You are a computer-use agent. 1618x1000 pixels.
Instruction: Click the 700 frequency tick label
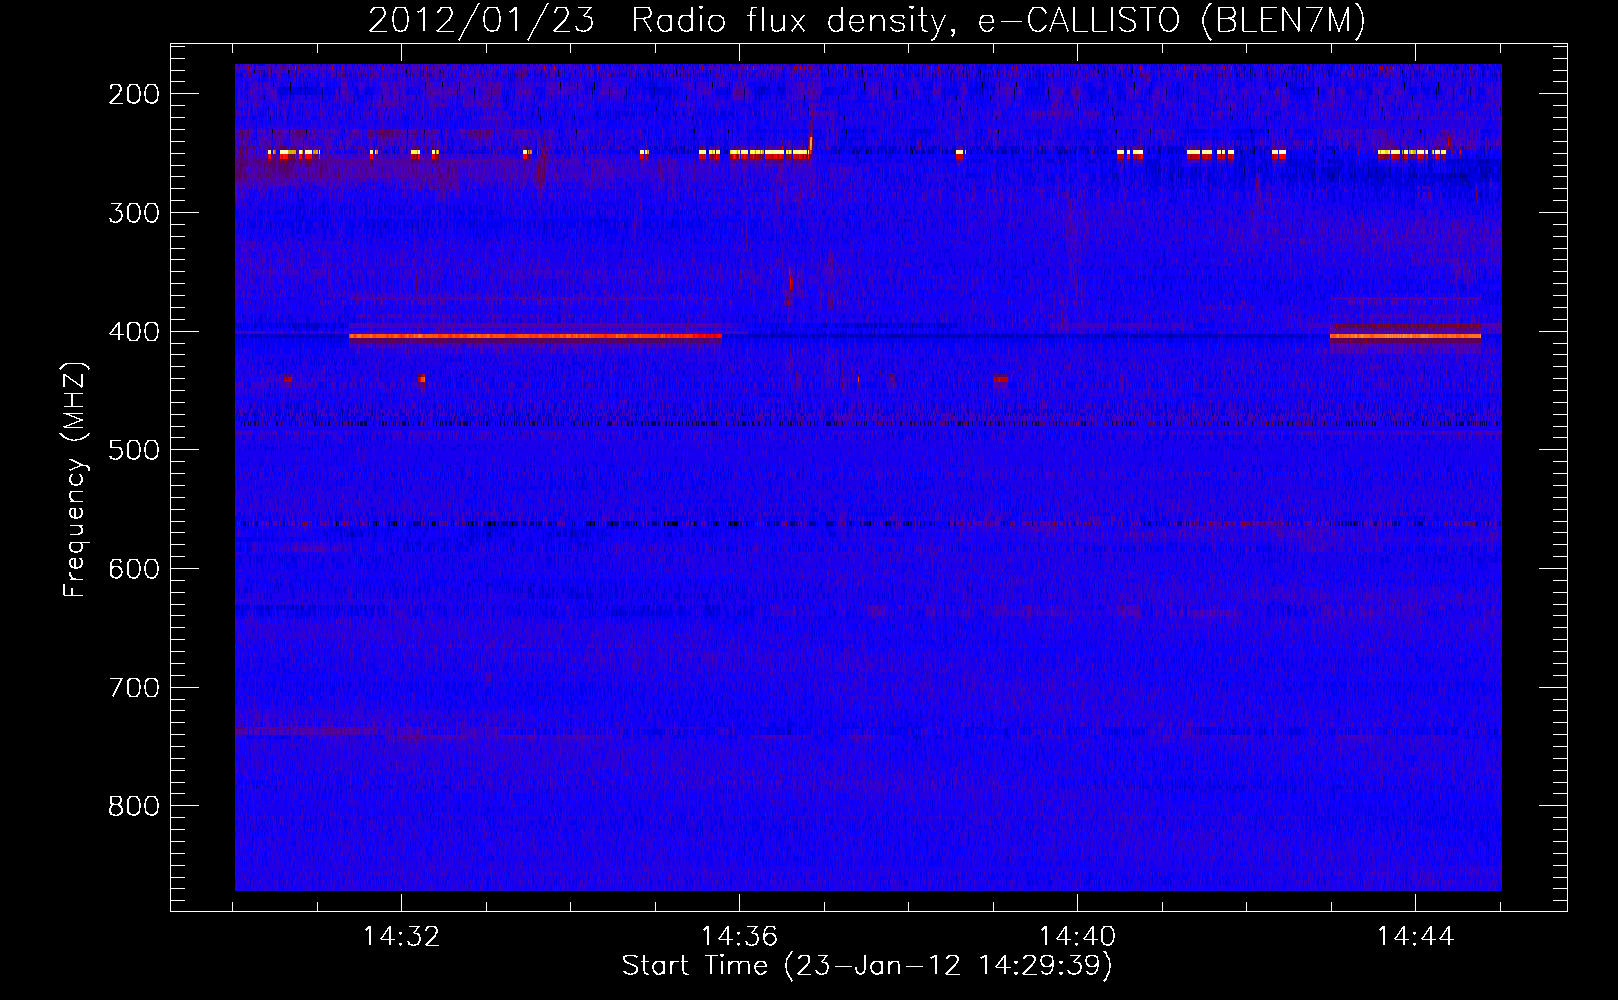[x=133, y=687]
